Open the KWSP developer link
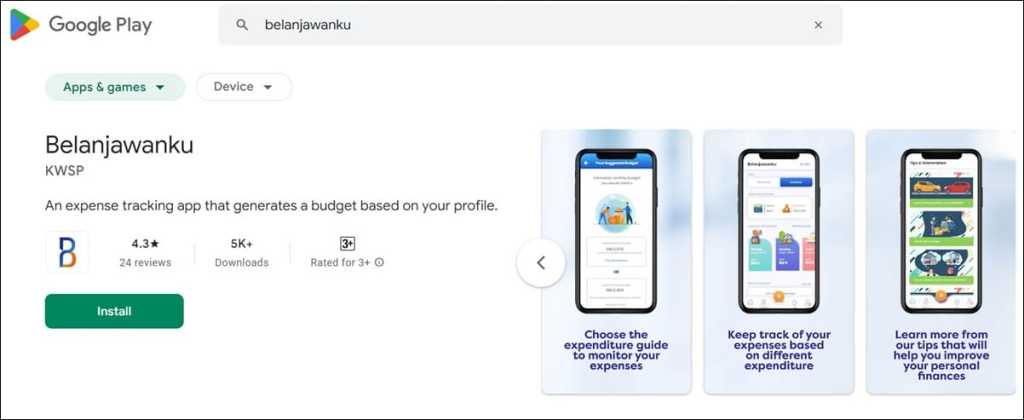 [x=65, y=170]
